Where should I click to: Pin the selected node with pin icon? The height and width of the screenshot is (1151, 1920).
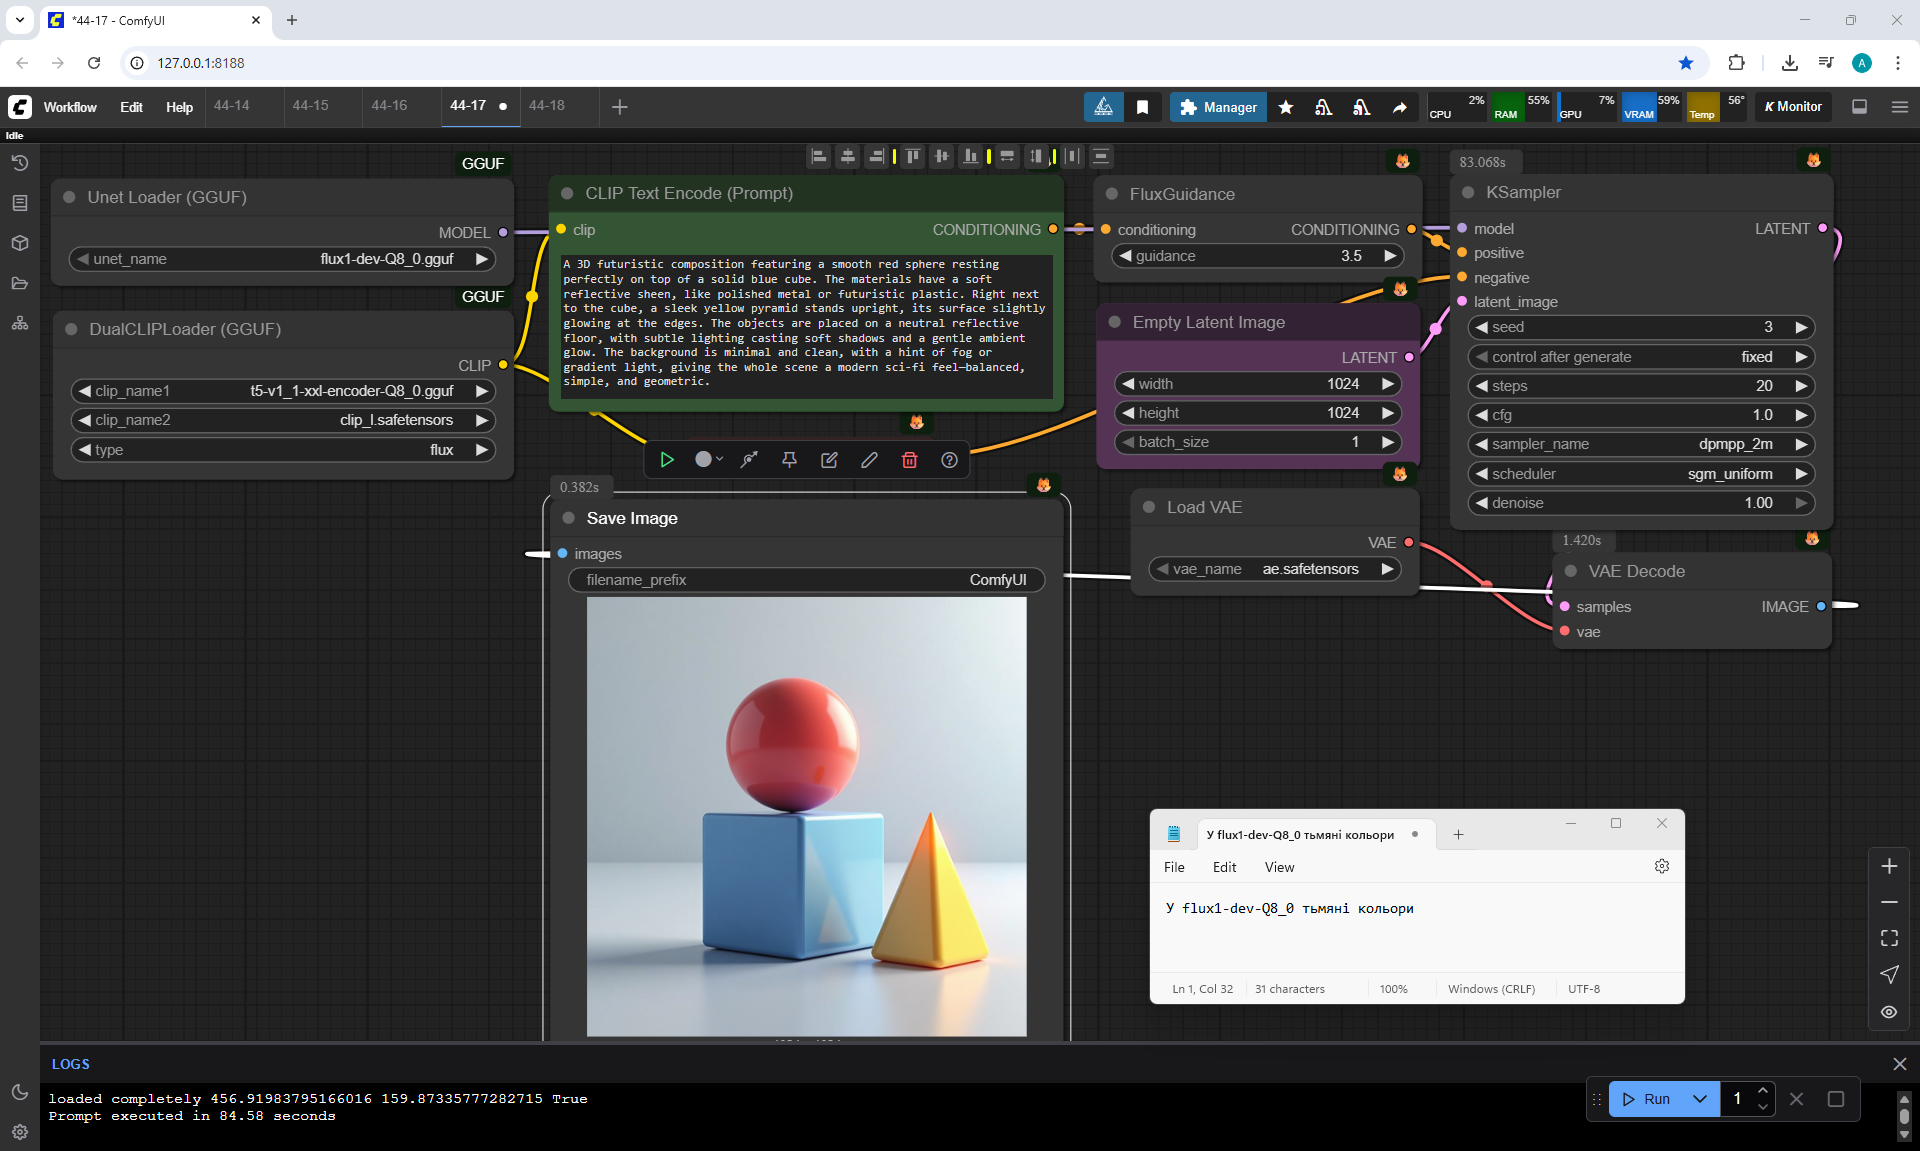[x=789, y=460]
